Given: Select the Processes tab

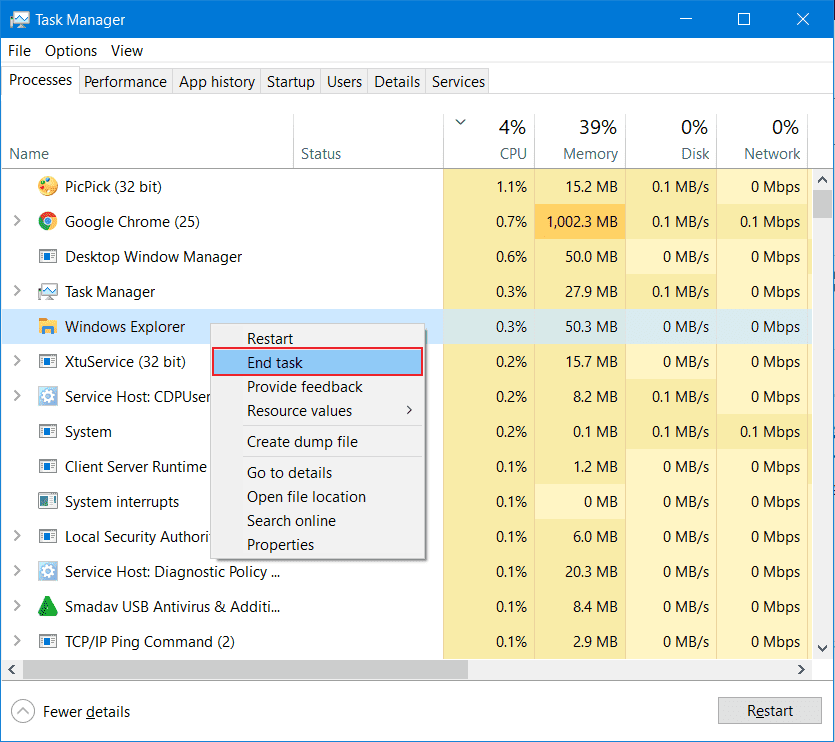Looking at the screenshot, I should coord(40,80).
